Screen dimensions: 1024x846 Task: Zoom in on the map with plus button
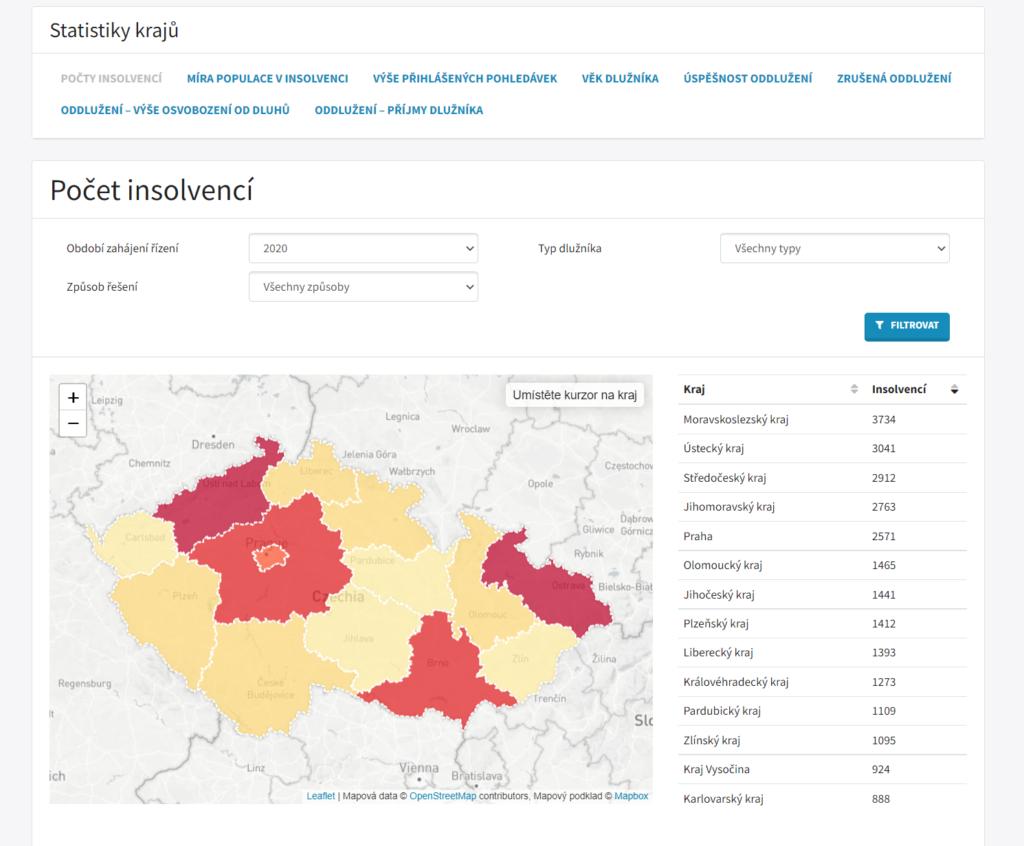[x=73, y=397]
